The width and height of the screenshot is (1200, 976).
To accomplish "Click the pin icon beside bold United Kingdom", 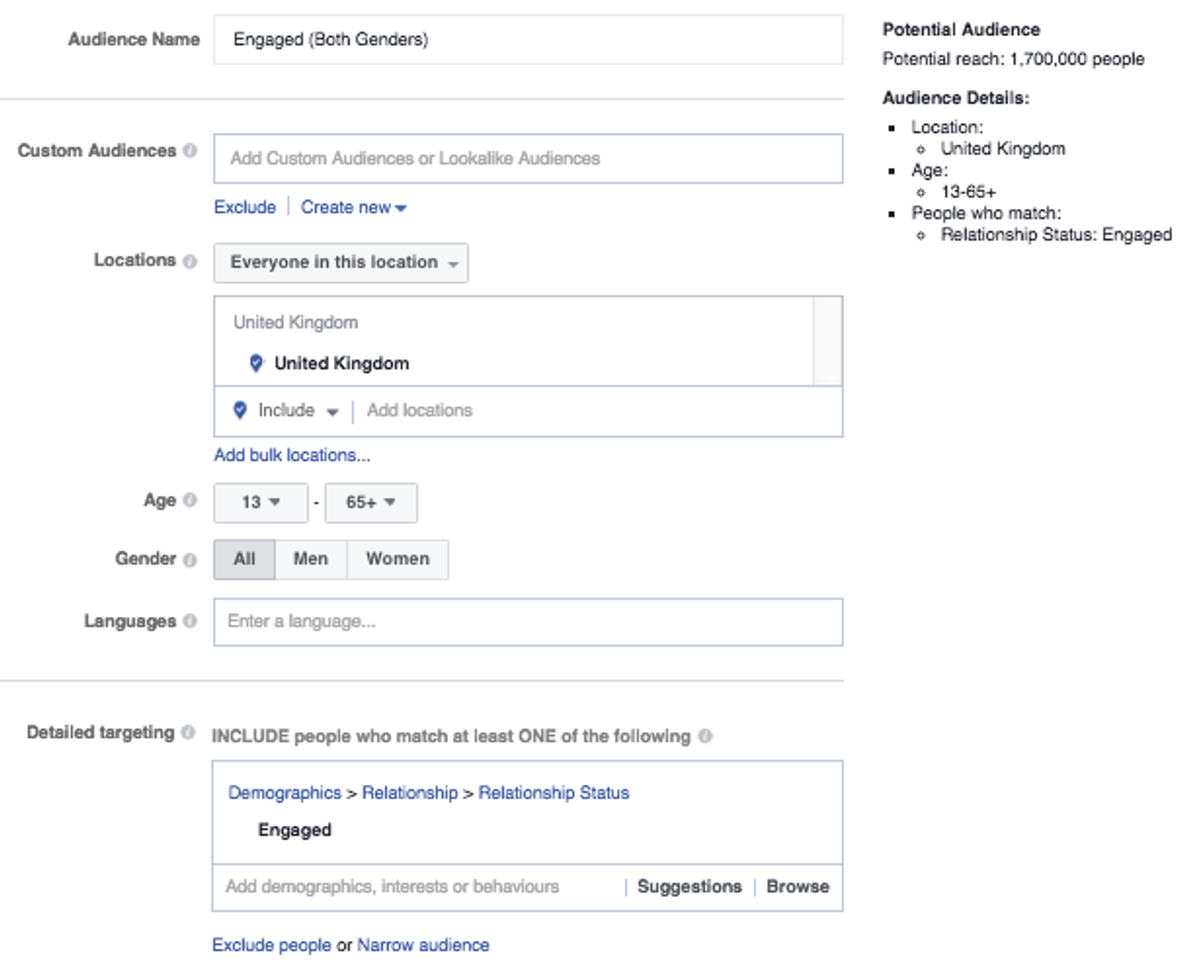I will 256,364.
